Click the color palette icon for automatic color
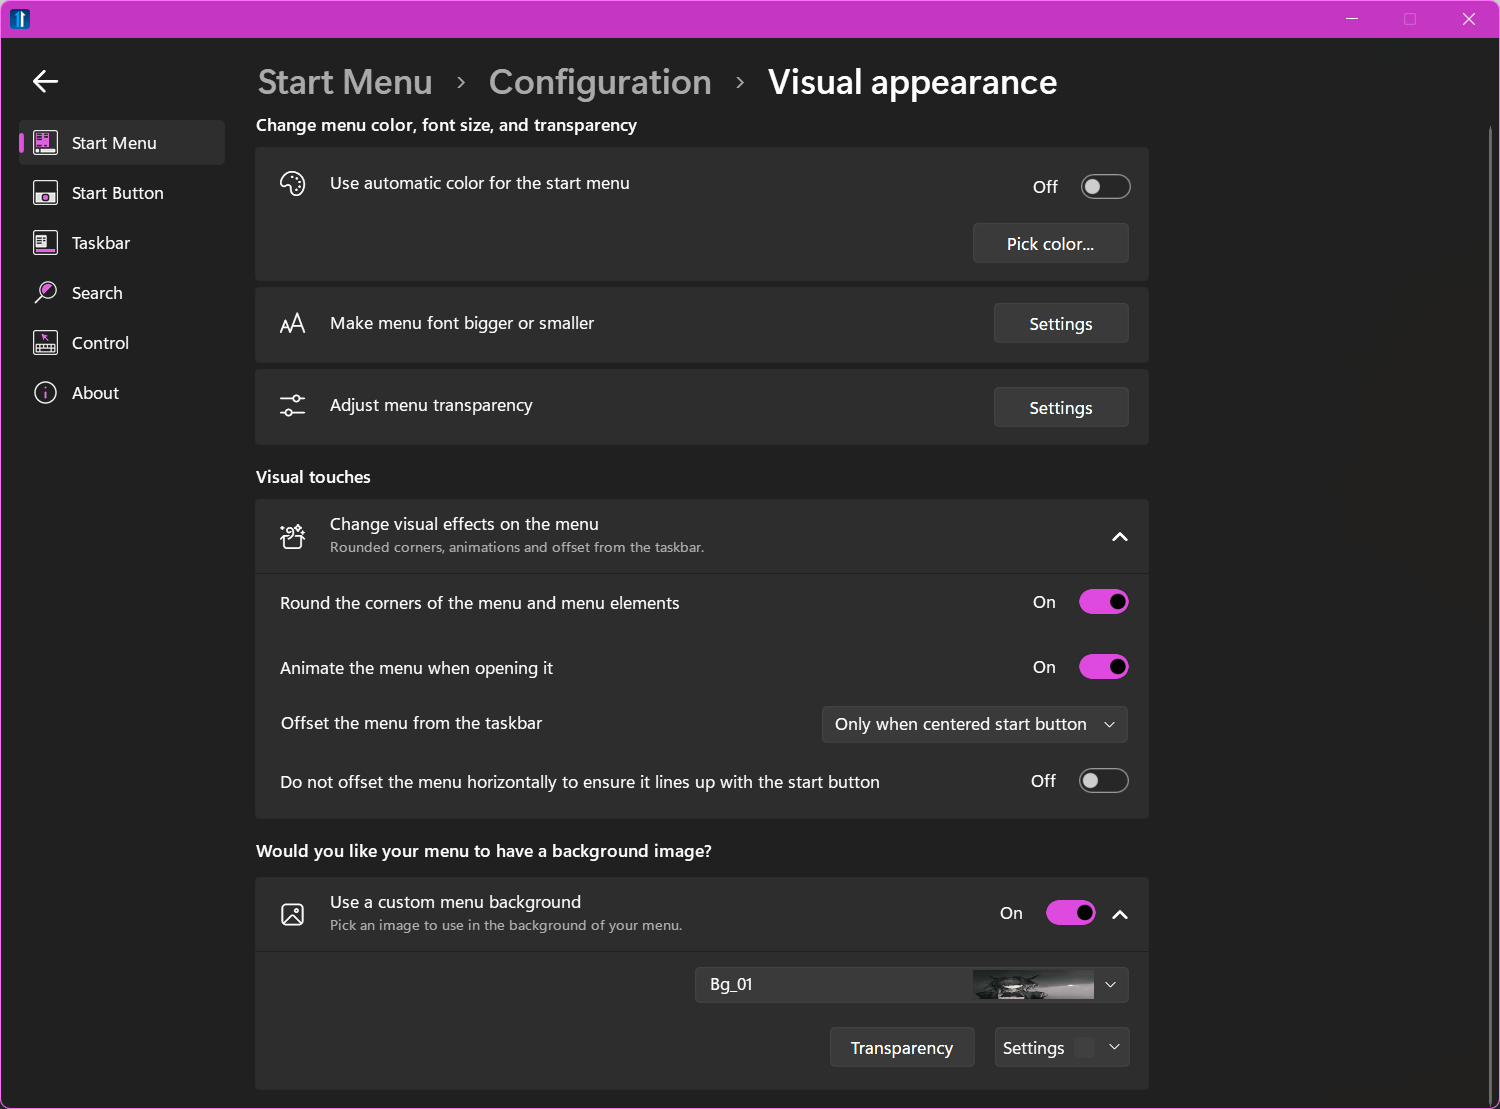The width and height of the screenshot is (1500, 1109). (292, 184)
